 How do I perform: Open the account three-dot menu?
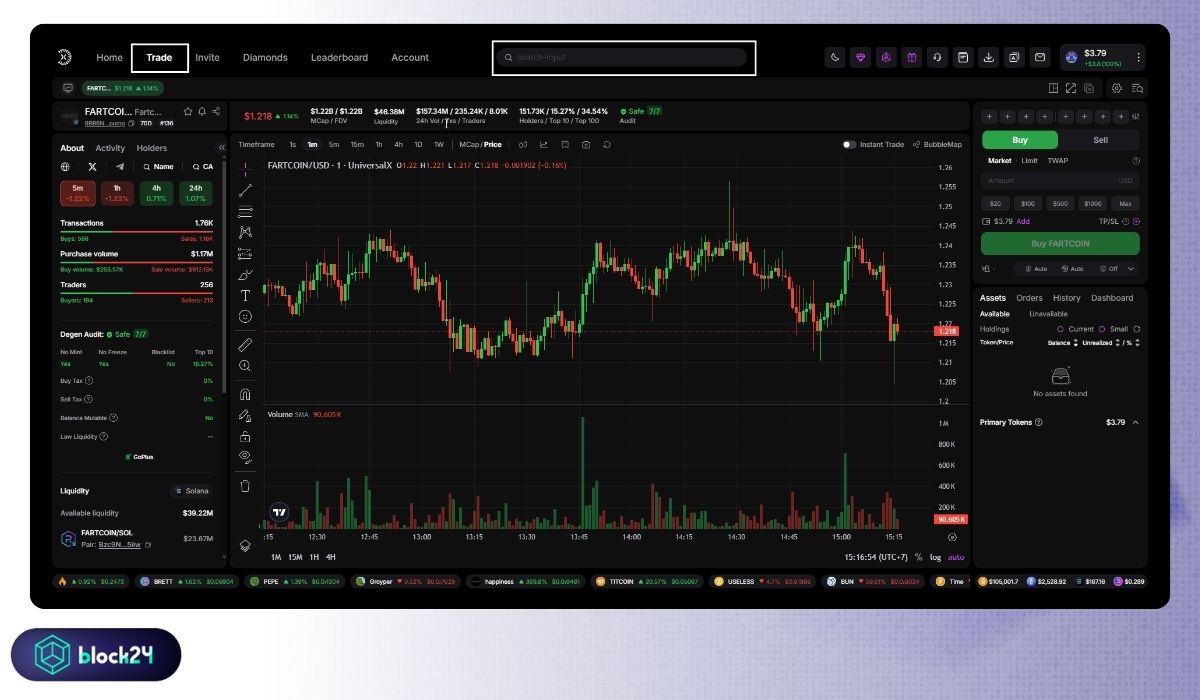point(1138,57)
